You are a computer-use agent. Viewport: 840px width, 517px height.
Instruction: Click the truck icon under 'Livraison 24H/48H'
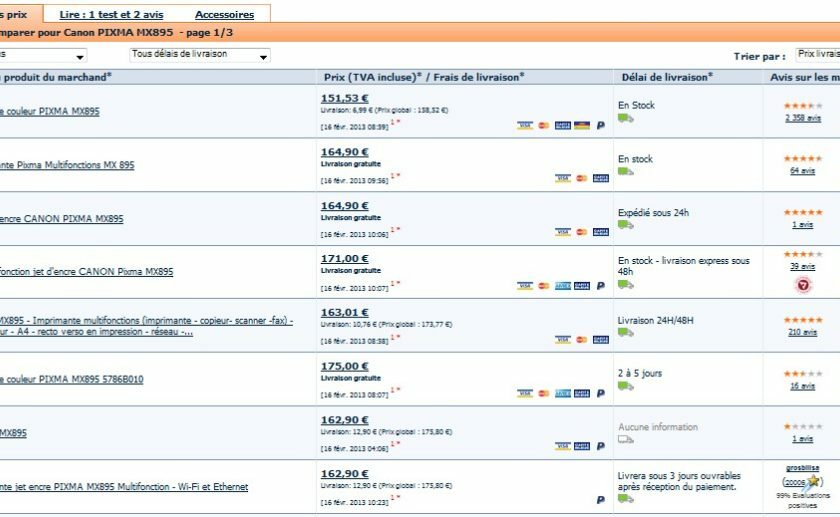(x=625, y=333)
